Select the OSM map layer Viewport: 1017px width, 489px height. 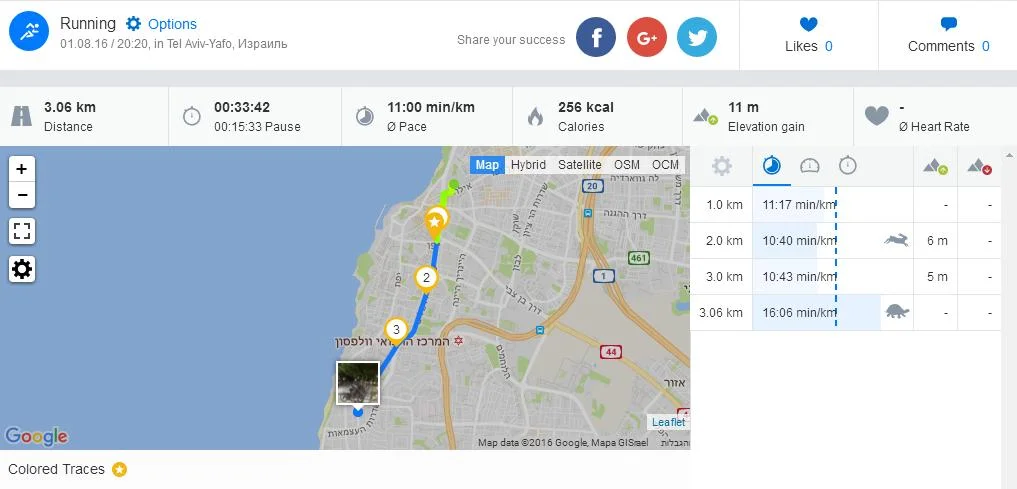click(627, 165)
